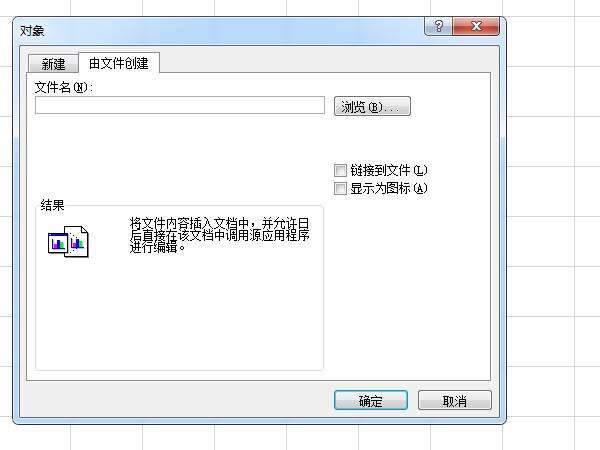Open the 浏览(B)... file browser

coord(372,106)
